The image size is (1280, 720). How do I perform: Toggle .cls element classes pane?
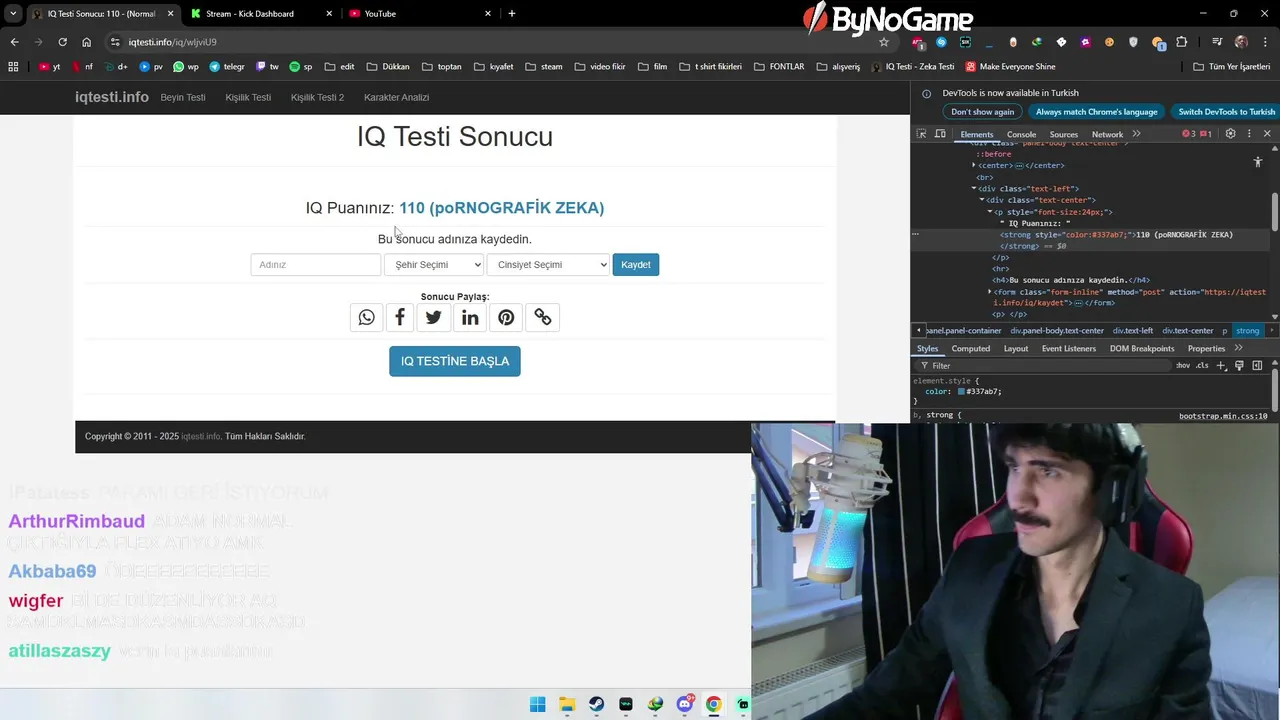click(1202, 365)
